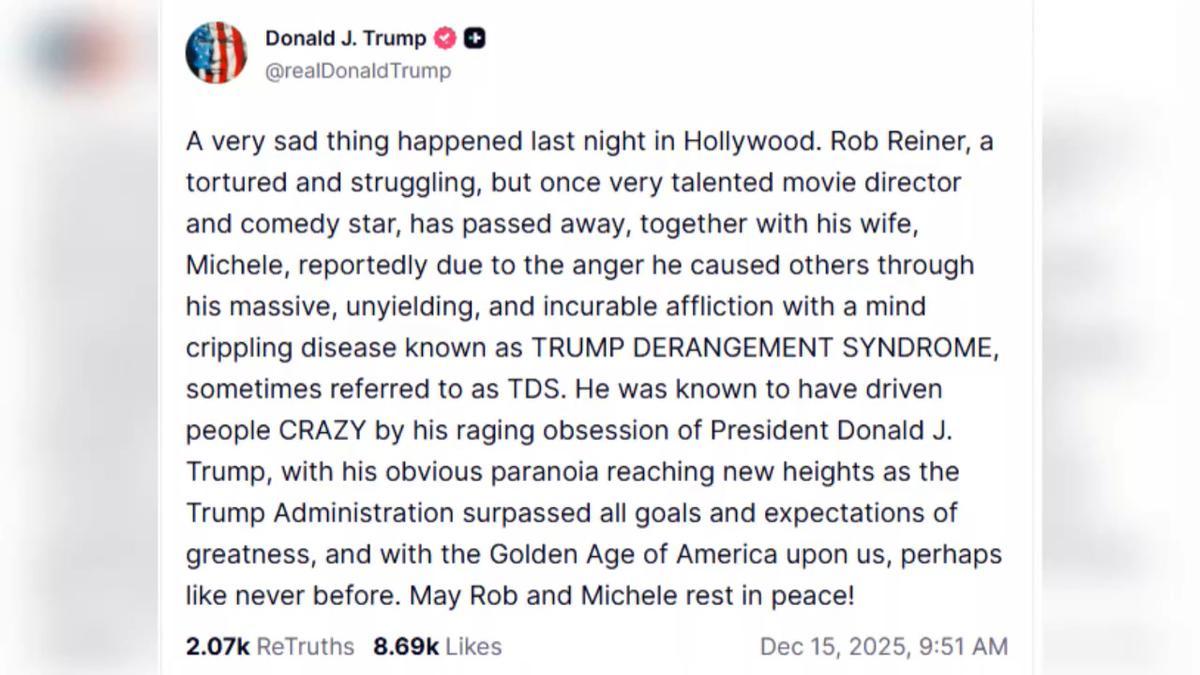Click the 2.07k ReTruths count
The image size is (1200, 675).
pyautogui.click(x=217, y=647)
